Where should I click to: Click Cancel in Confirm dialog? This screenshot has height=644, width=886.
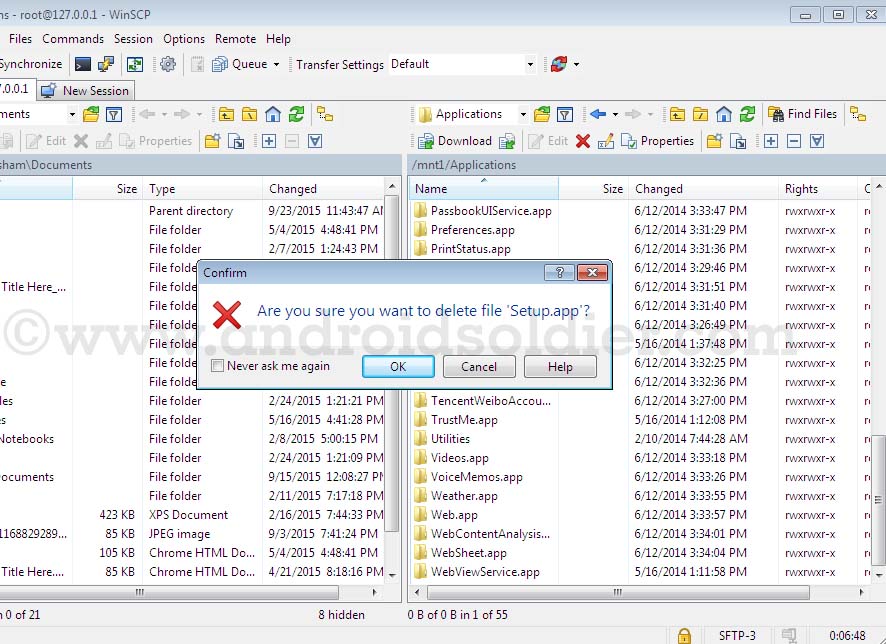479,367
